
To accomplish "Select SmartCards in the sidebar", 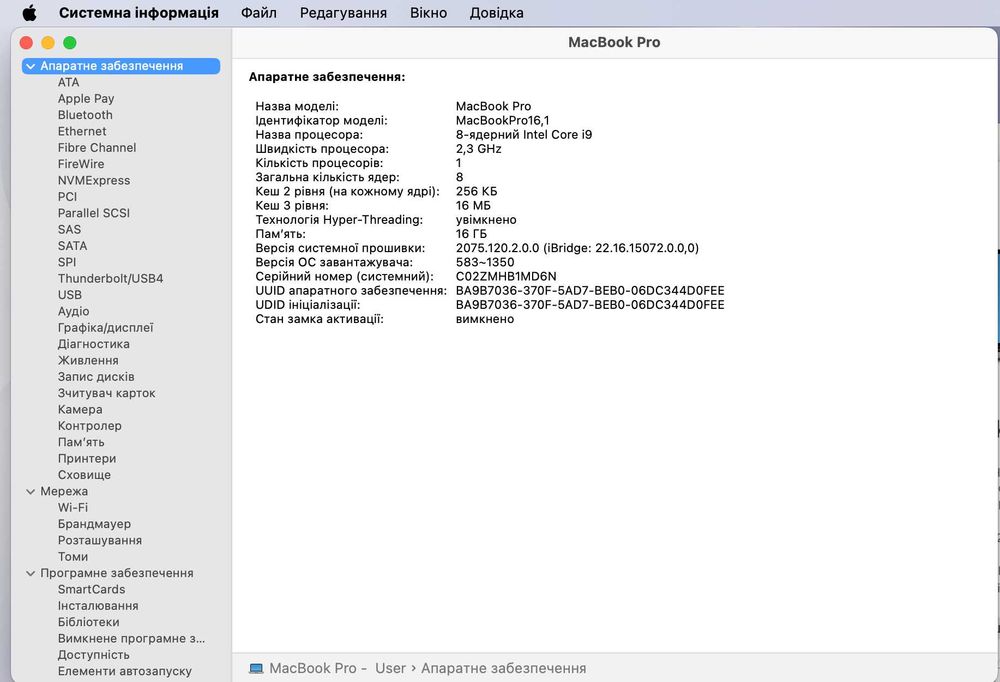I will (91, 589).
